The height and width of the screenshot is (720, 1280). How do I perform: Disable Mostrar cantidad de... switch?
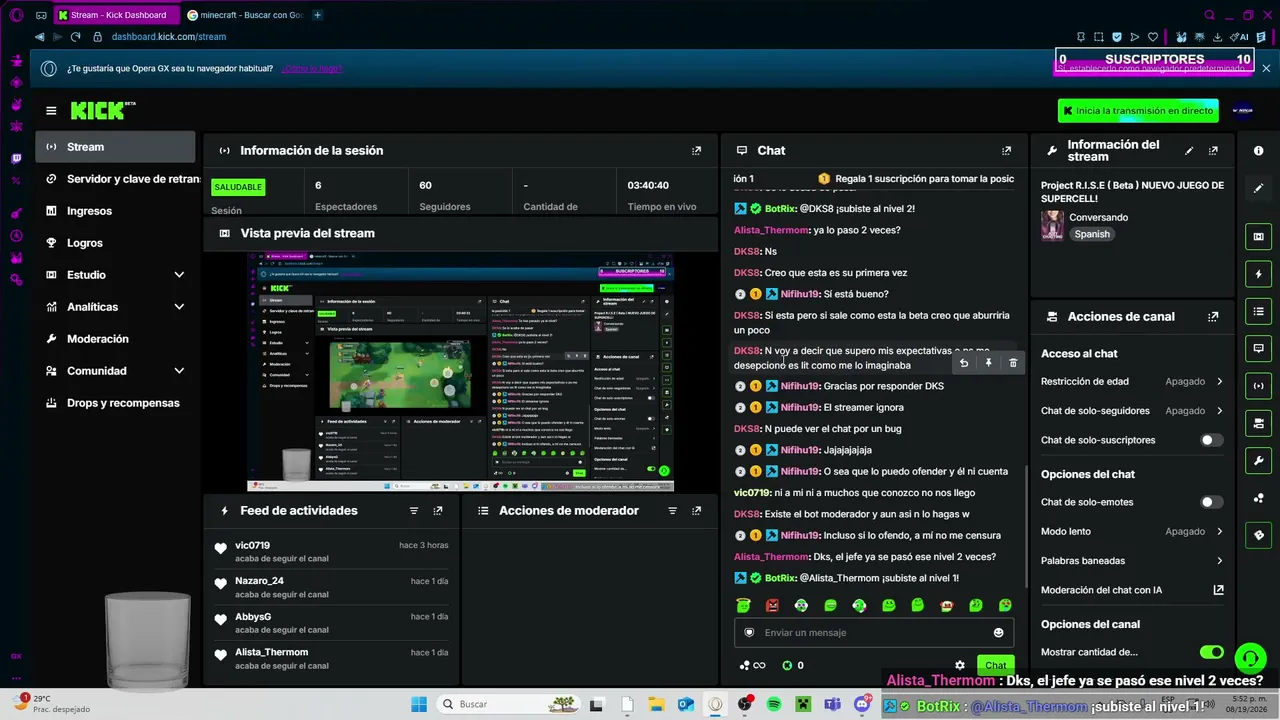[1211, 652]
